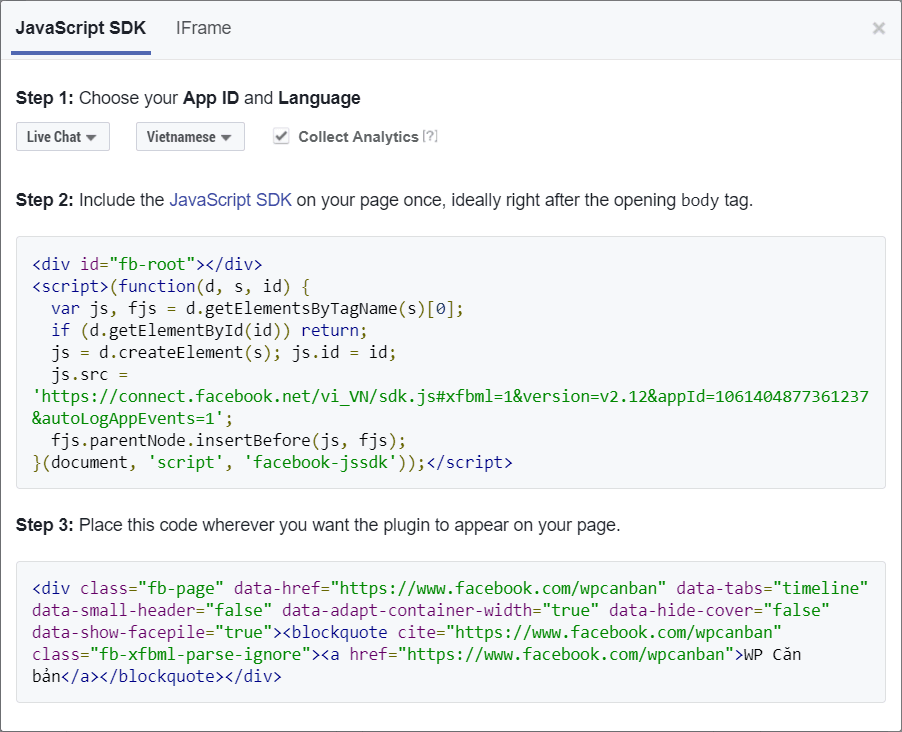Close the dialog with the X icon
Screen dimensions: 902x732
(x=878, y=28)
